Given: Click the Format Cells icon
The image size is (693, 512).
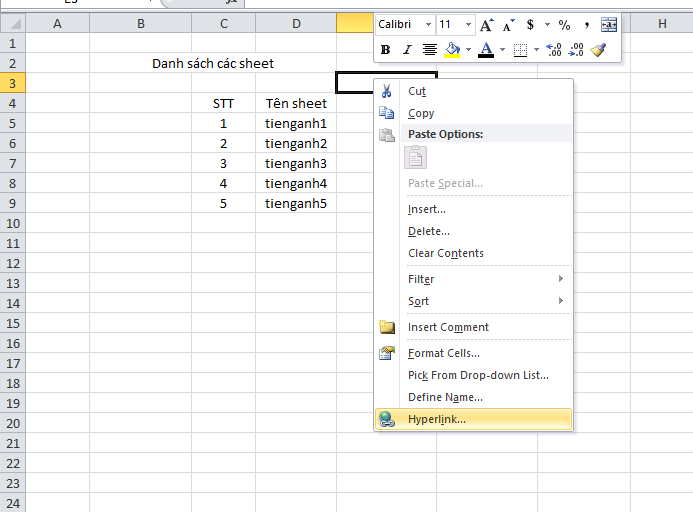Looking at the screenshot, I should tap(387, 353).
